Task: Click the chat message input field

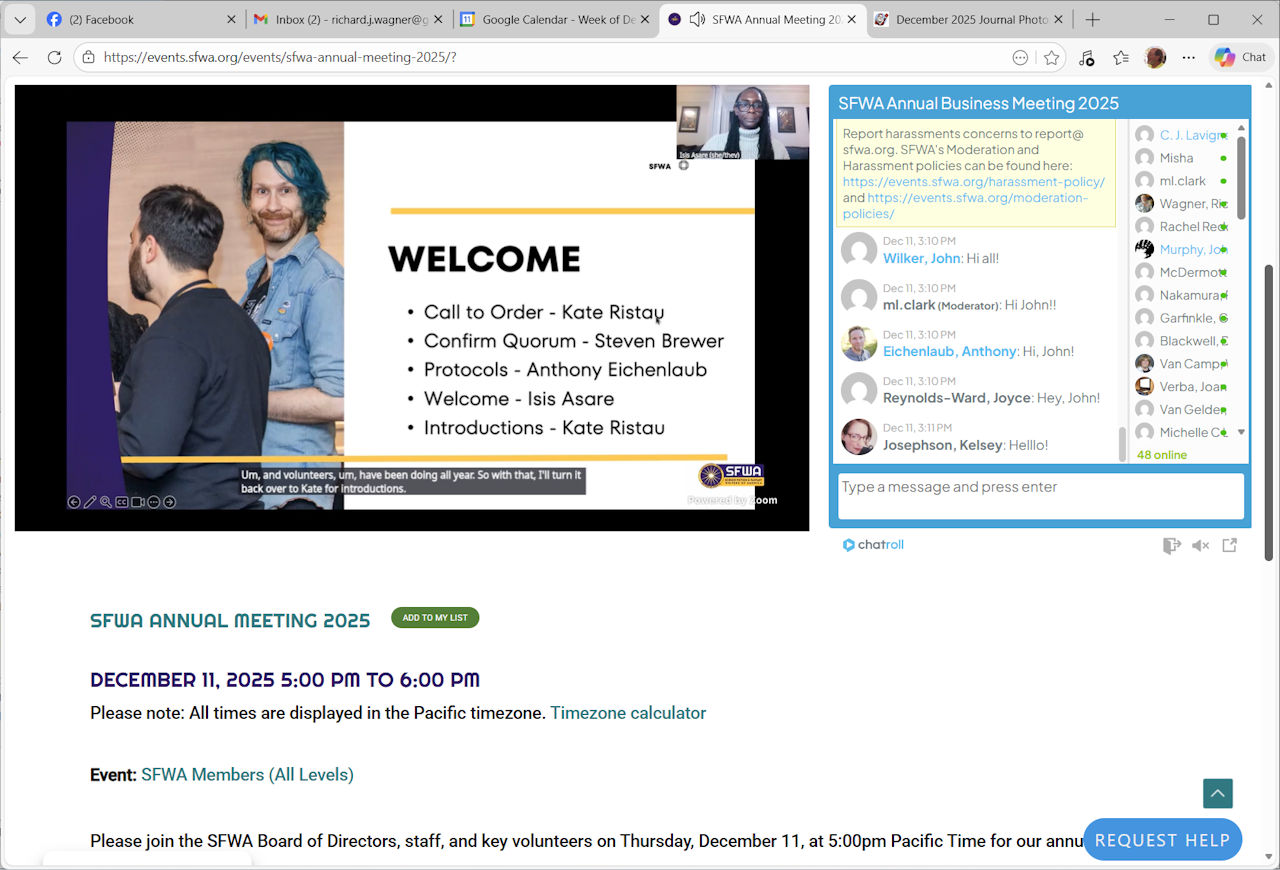Action: click(x=1040, y=496)
